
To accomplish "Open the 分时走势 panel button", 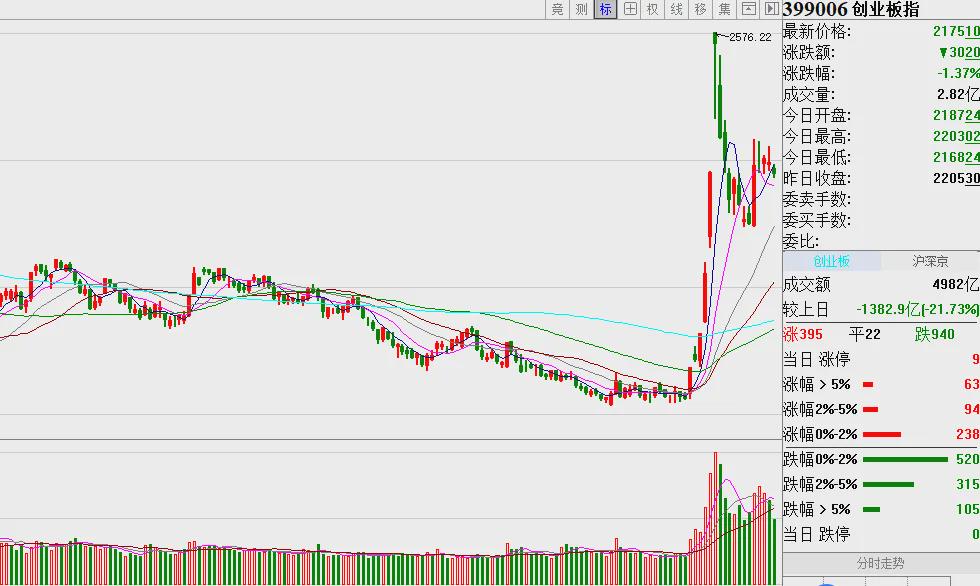I will pyautogui.click(x=881, y=563).
